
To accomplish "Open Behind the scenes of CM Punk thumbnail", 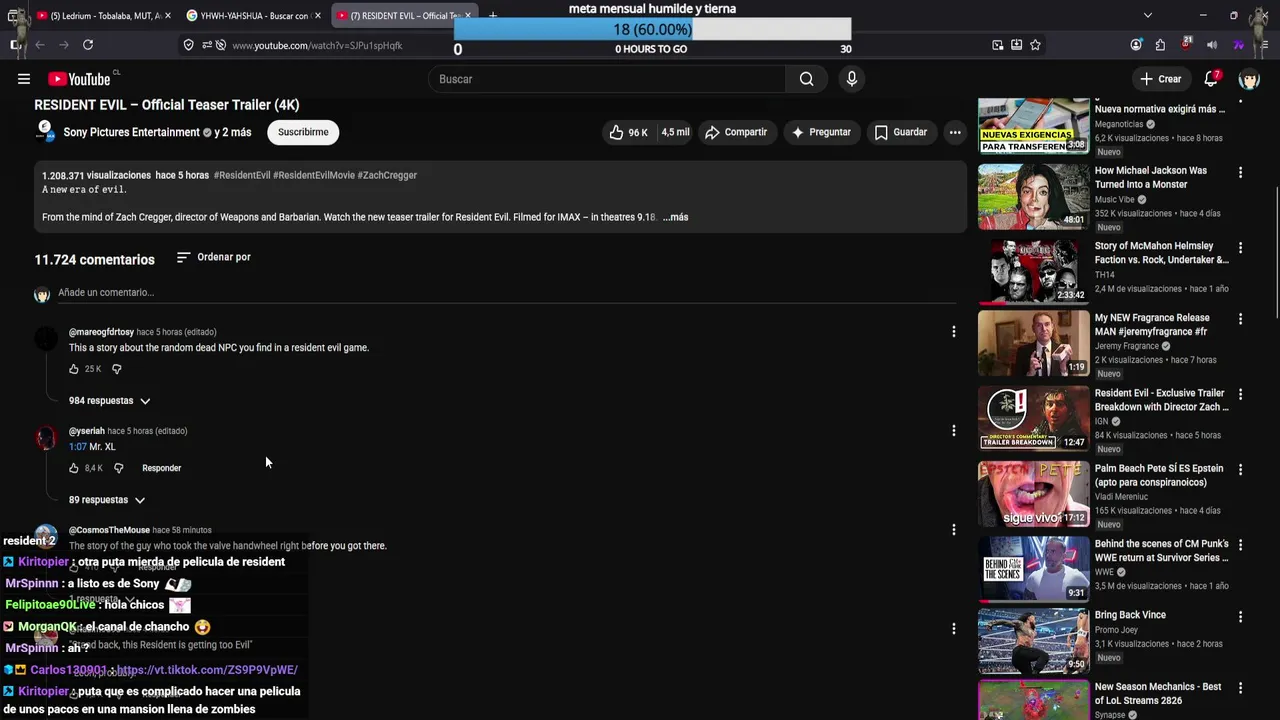I will 1033,568.
